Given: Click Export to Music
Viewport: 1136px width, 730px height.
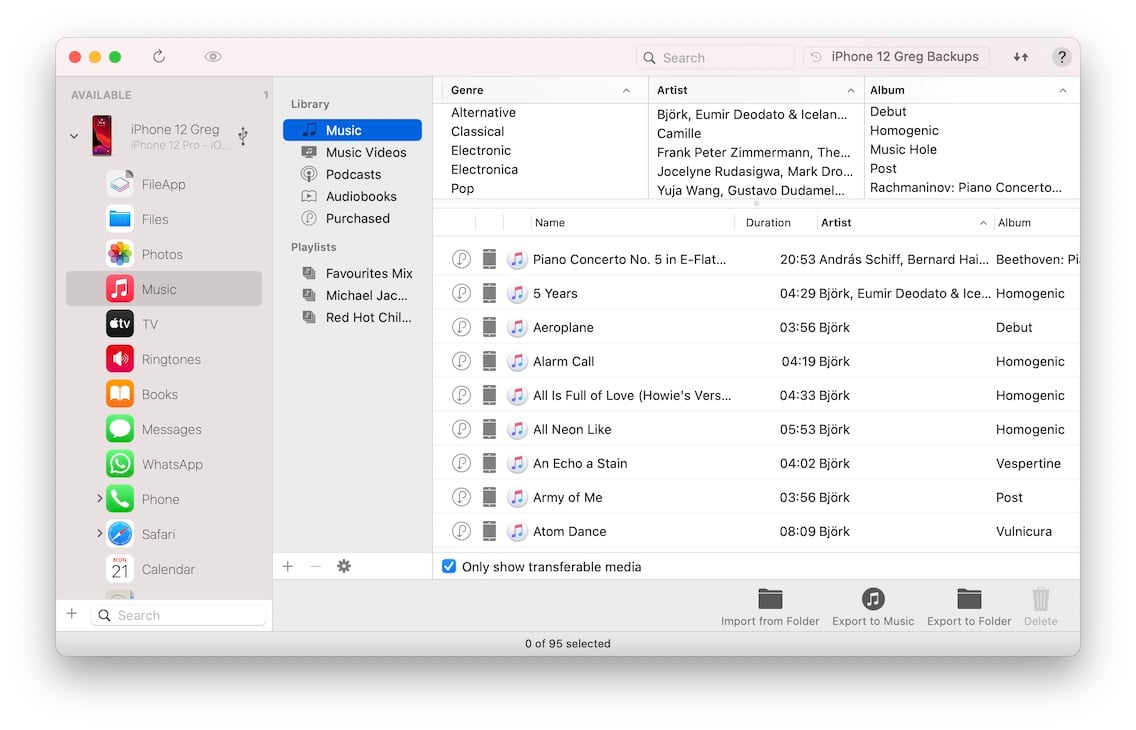Looking at the screenshot, I should click(873, 607).
